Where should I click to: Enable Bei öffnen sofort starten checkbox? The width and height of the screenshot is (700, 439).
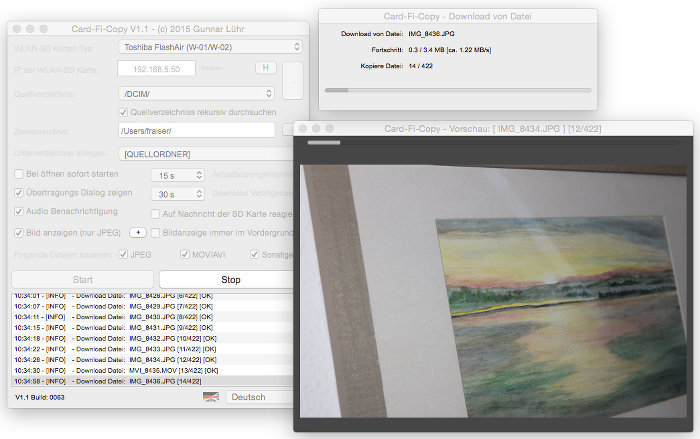[19, 174]
